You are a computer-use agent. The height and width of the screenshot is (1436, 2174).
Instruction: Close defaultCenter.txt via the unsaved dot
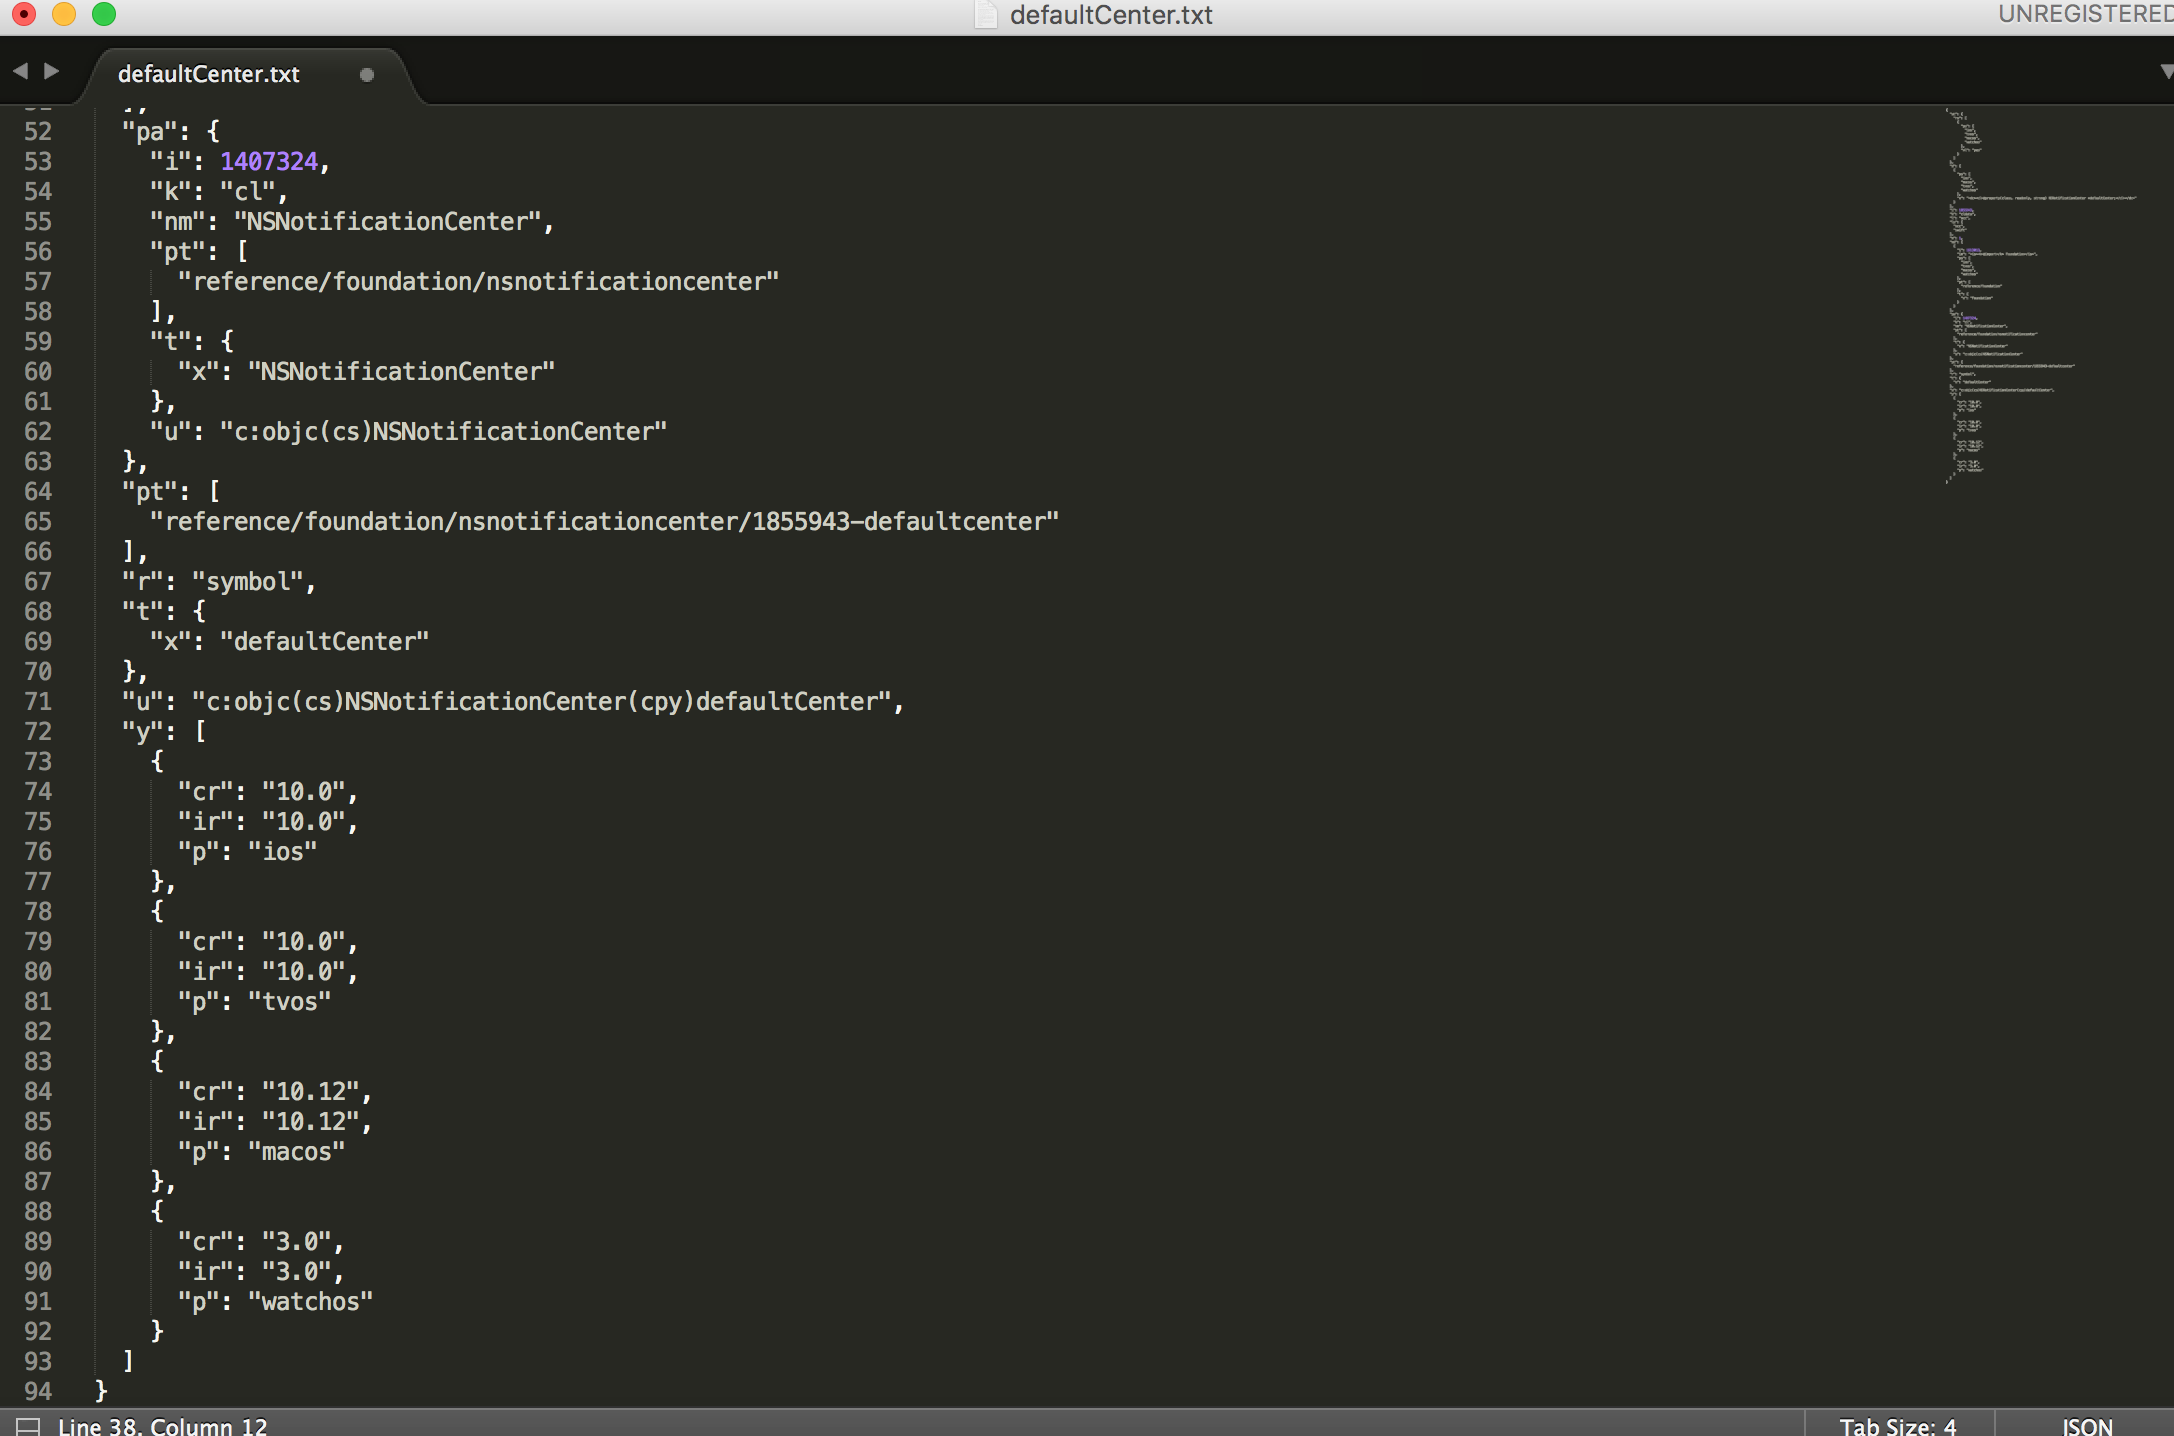366,75
